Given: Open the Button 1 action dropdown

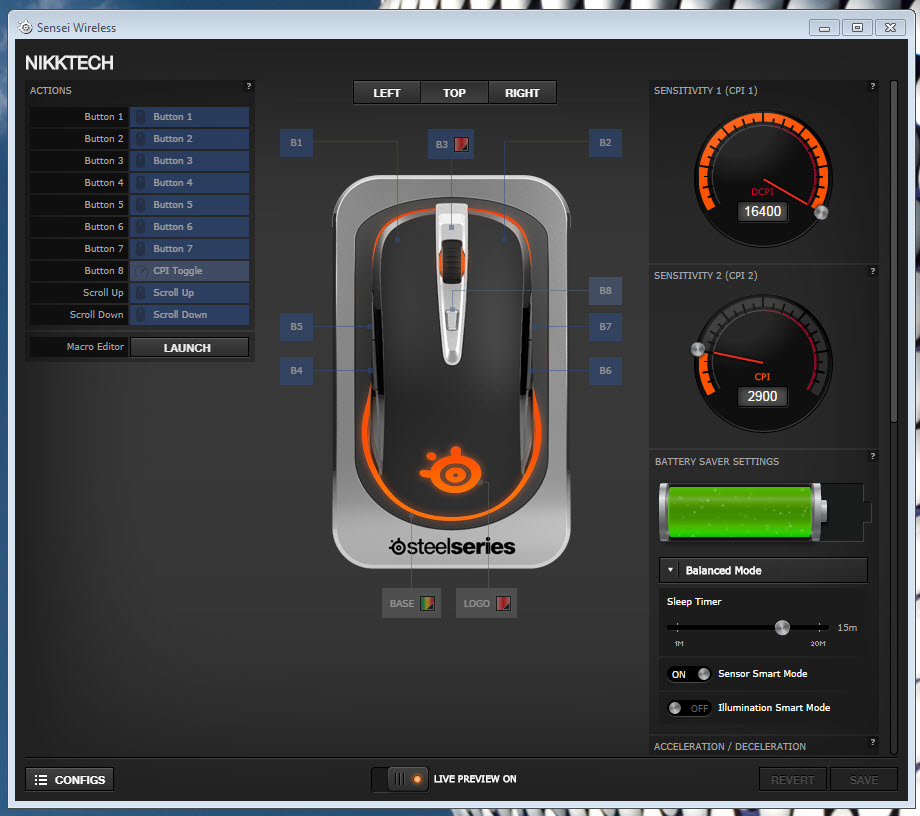Looking at the screenshot, I should pyautogui.click(x=190, y=117).
